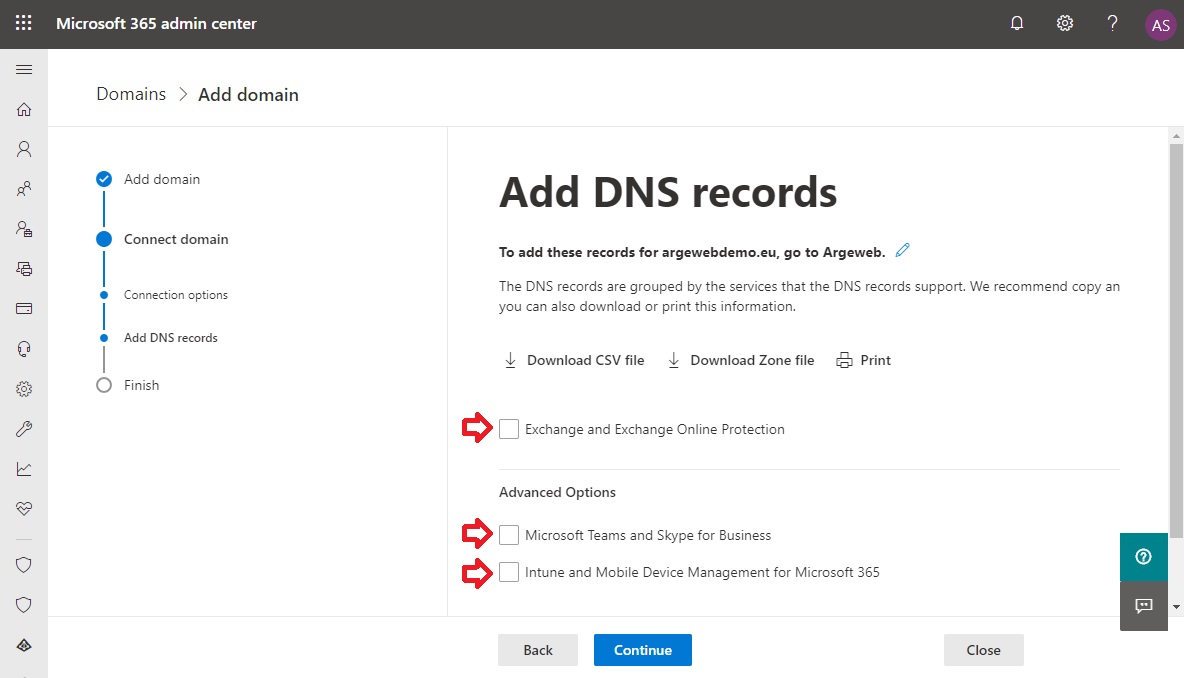The height and width of the screenshot is (678, 1184).
Task: Select the Add DNS records sub-step
Action: 159,337
